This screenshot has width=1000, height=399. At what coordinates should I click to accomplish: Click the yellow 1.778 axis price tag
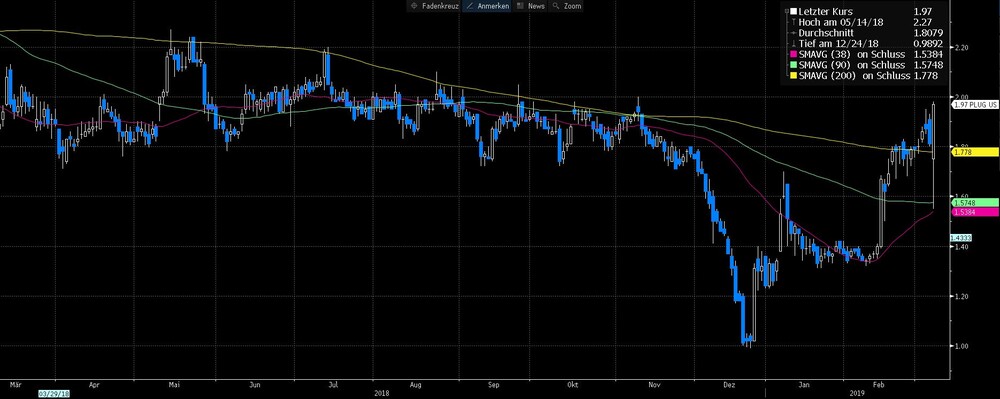coord(974,152)
